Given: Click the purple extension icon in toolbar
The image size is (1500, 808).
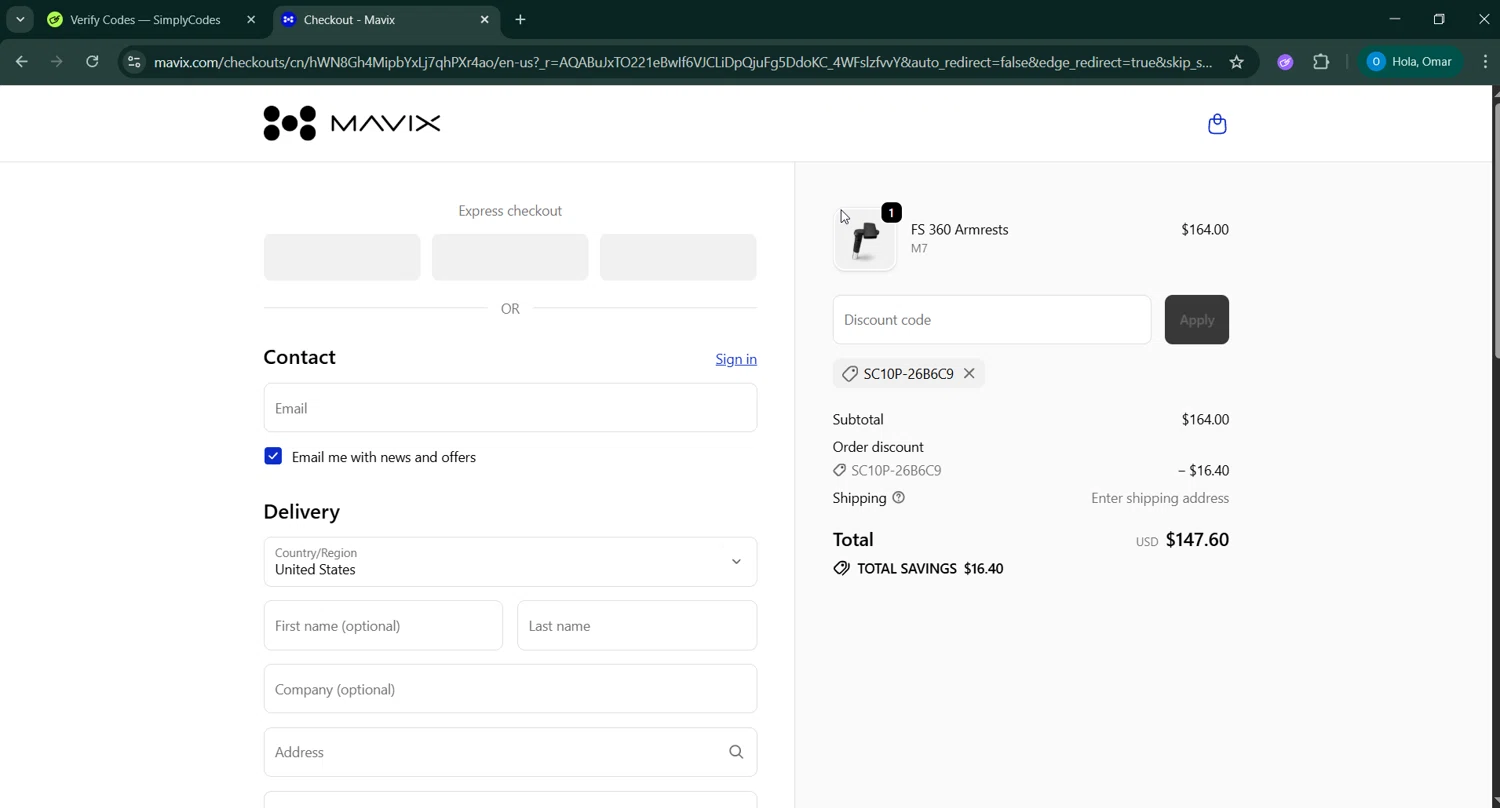Looking at the screenshot, I should click(x=1285, y=62).
